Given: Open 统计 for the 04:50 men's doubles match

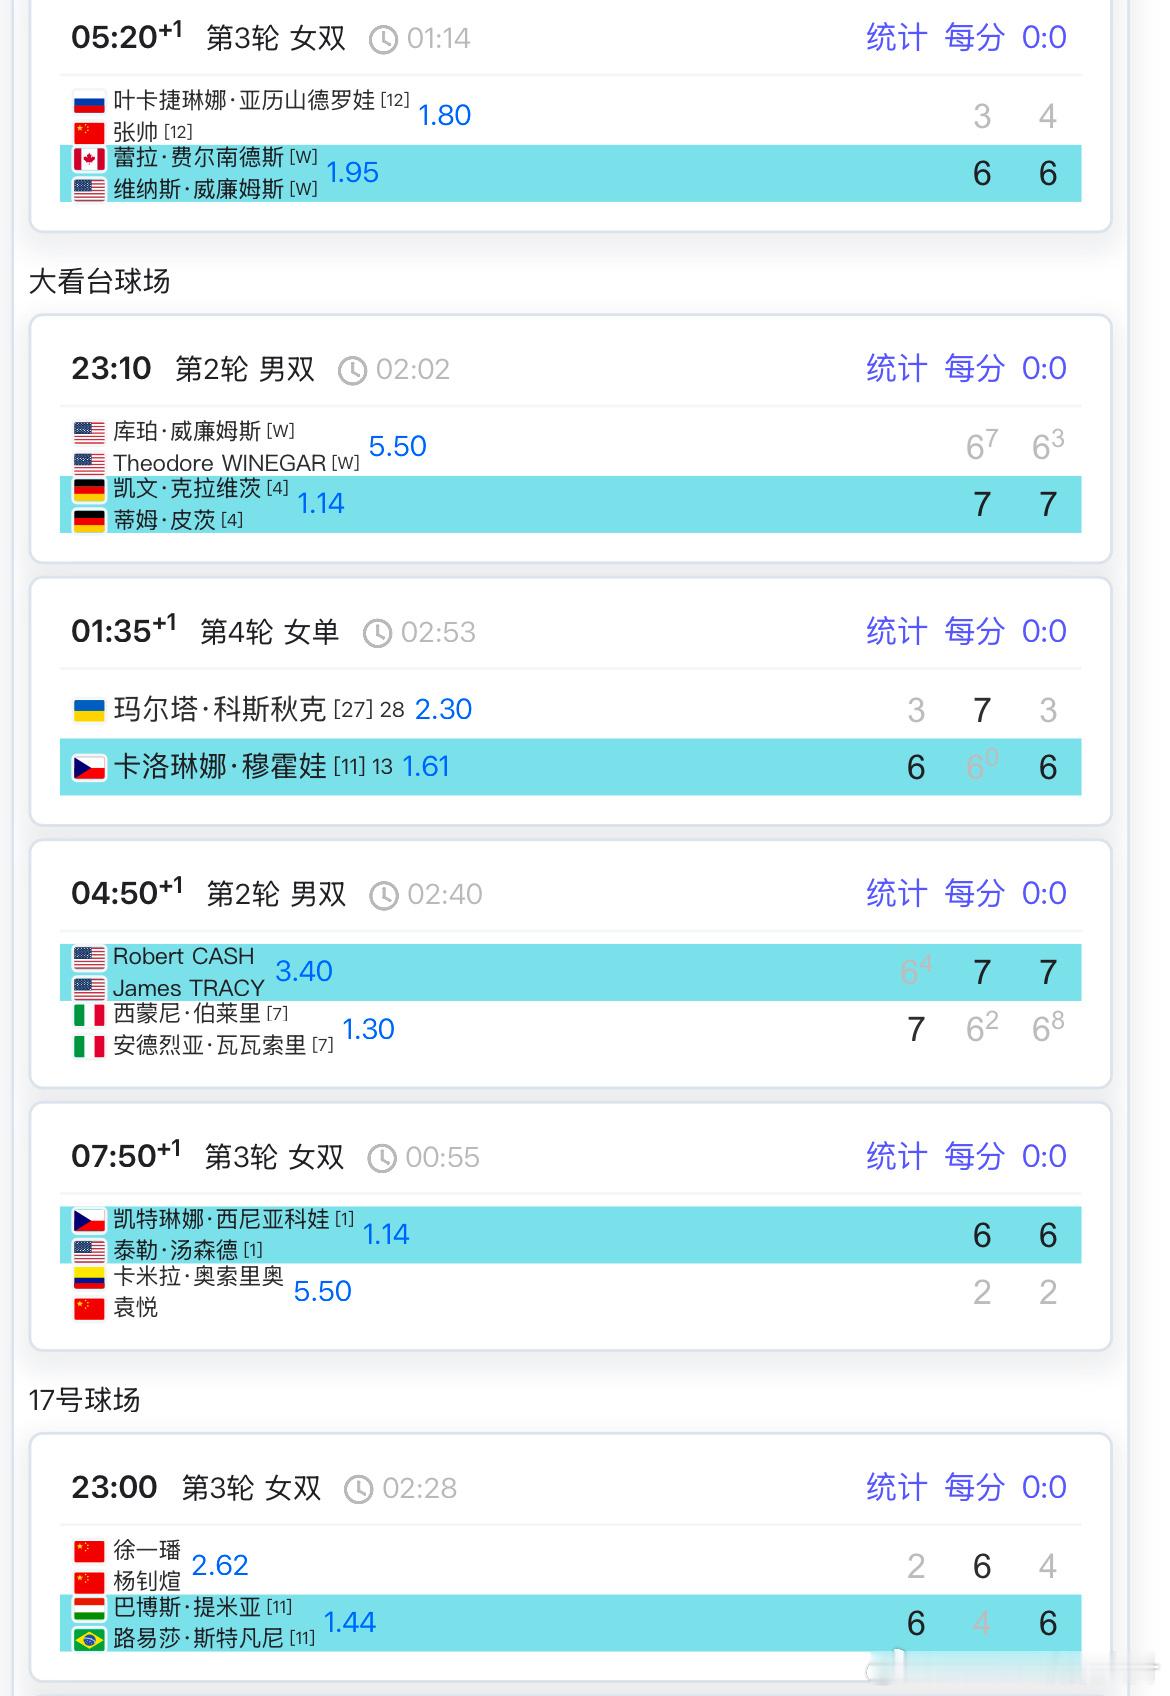Looking at the screenshot, I should (x=896, y=894).
